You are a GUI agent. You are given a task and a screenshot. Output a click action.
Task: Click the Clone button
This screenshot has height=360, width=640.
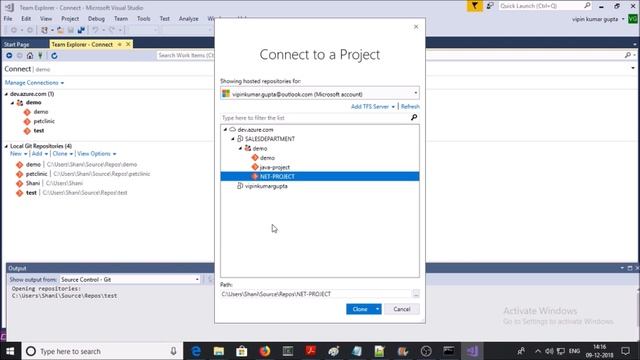360,309
